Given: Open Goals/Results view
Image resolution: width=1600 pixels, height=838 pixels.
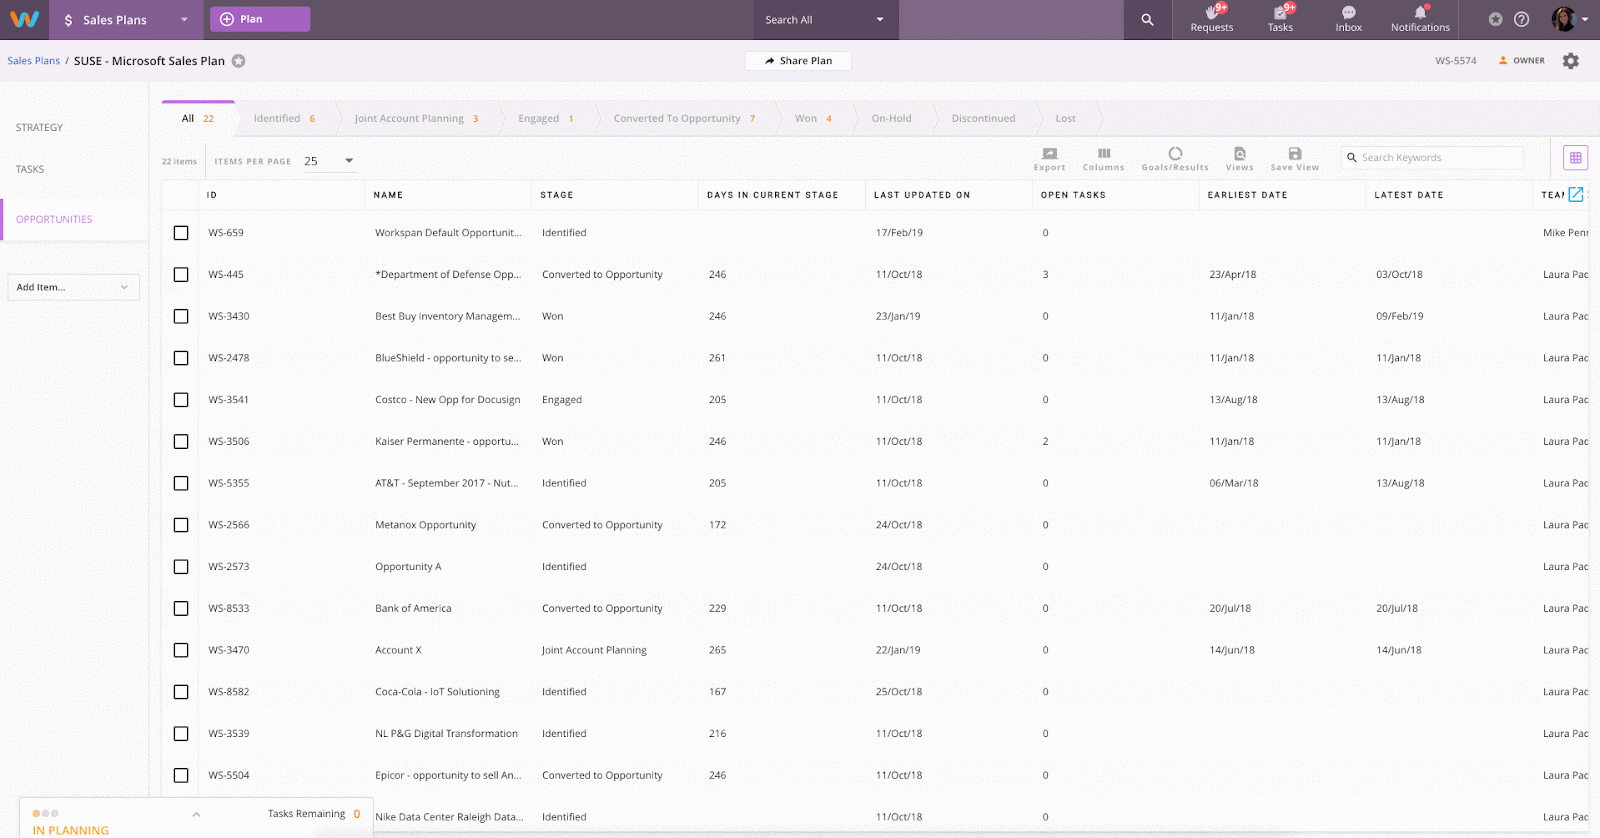Looking at the screenshot, I should [x=1175, y=157].
